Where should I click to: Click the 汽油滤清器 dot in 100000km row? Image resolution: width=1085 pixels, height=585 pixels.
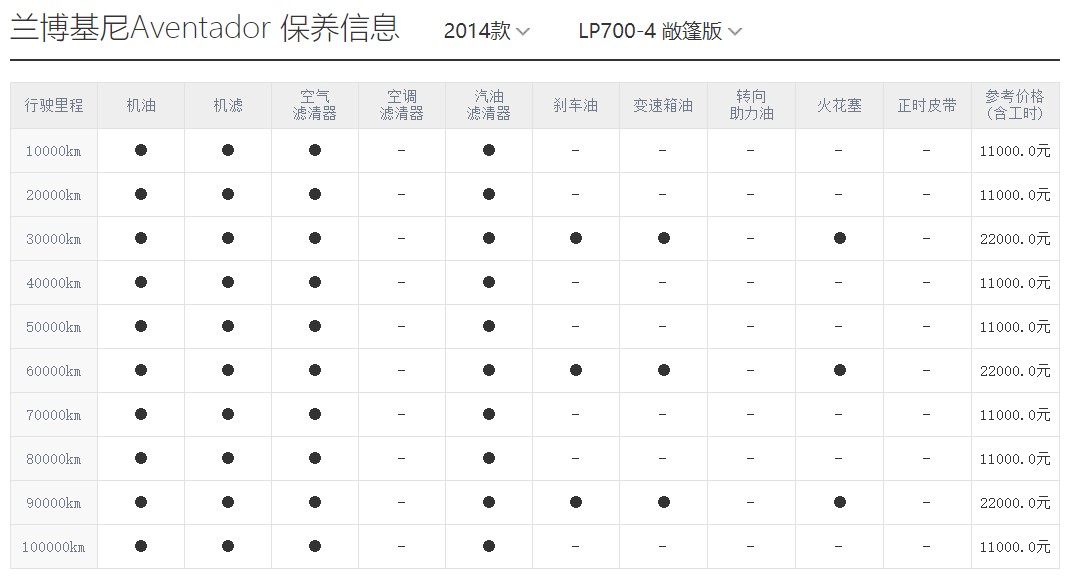click(x=489, y=546)
